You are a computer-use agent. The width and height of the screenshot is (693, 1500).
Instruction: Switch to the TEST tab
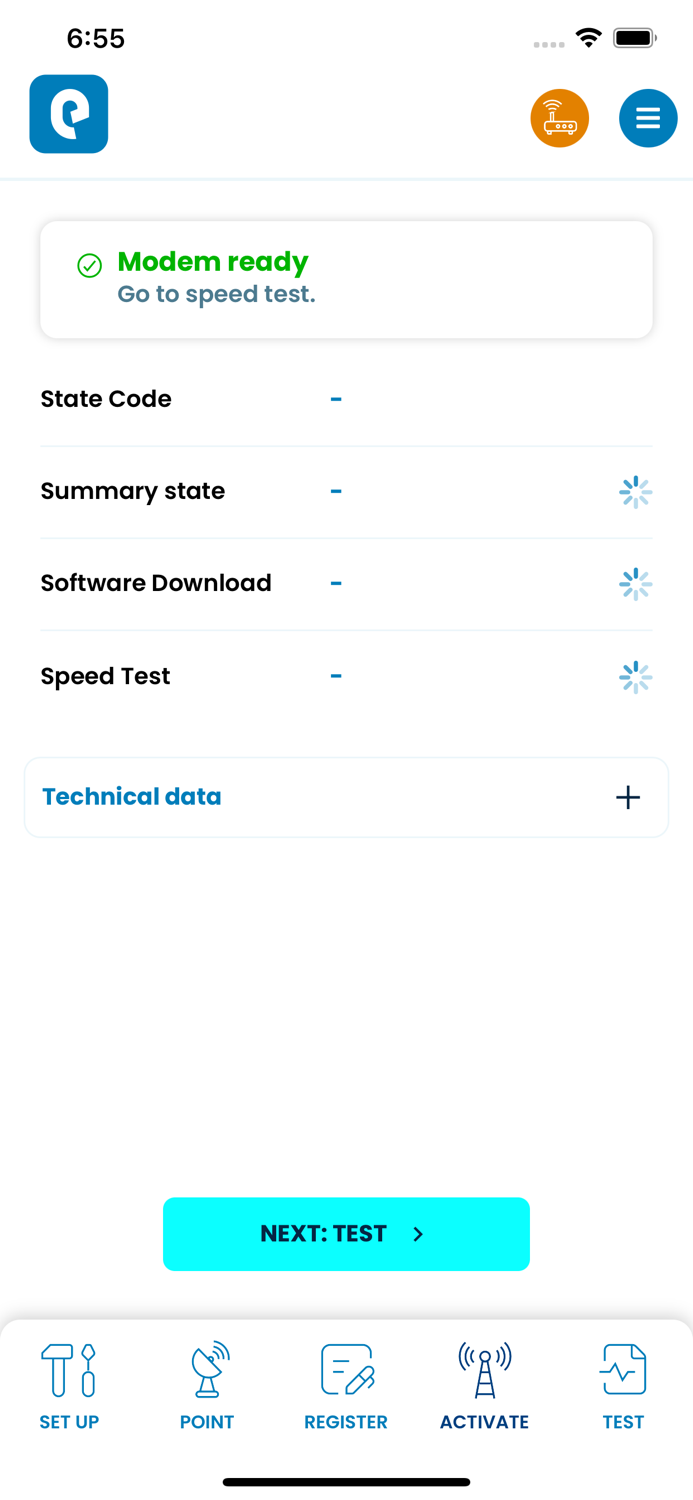pyautogui.click(x=623, y=1385)
